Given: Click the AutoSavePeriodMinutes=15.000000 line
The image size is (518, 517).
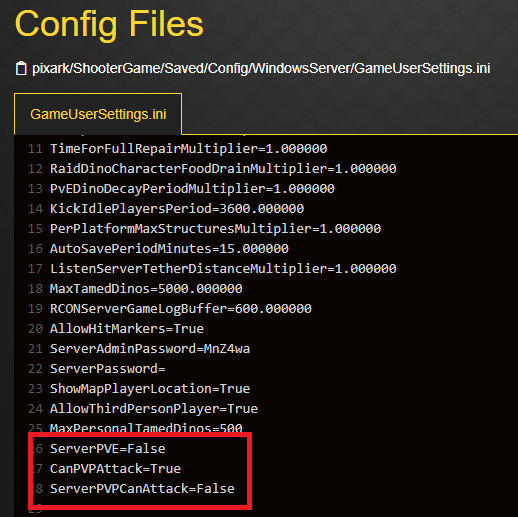Looking at the screenshot, I should click(x=169, y=249).
